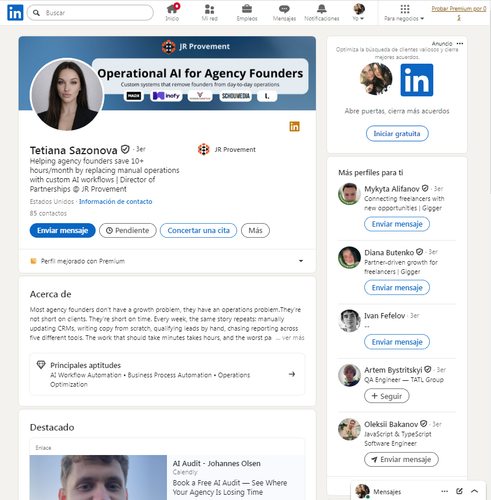Click the Pendiente button
Viewport: 491px width, 500px height.
128,230
